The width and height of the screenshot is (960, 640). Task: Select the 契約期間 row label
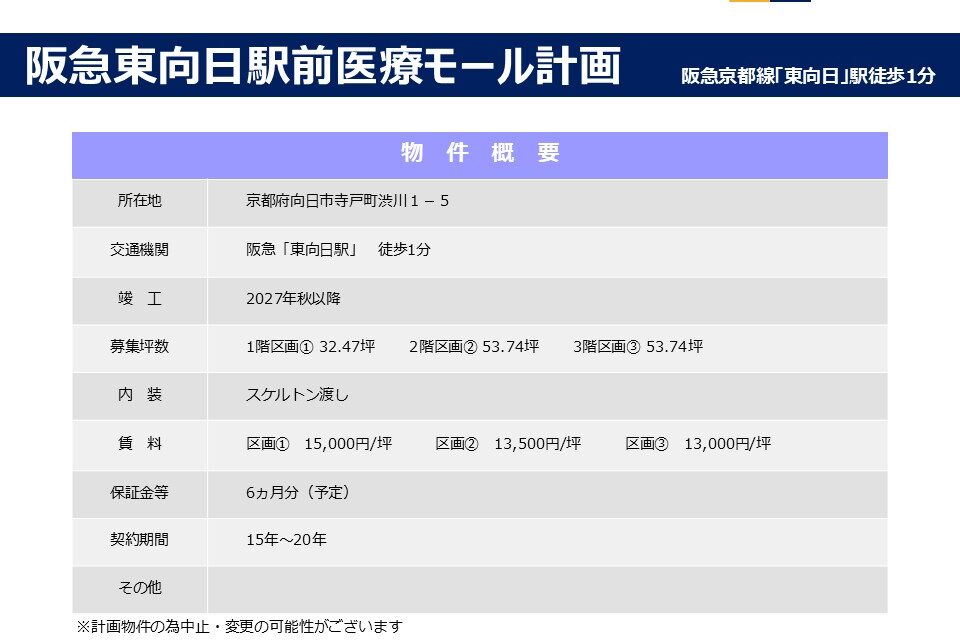[x=140, y=540]
